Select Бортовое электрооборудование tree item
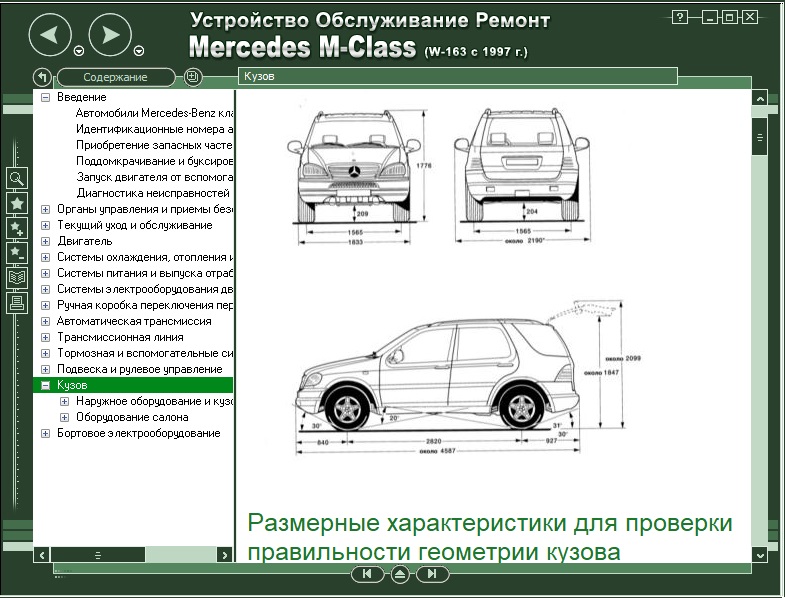The height and width of the screenshot is (598, 785). (x=139, y=434)
